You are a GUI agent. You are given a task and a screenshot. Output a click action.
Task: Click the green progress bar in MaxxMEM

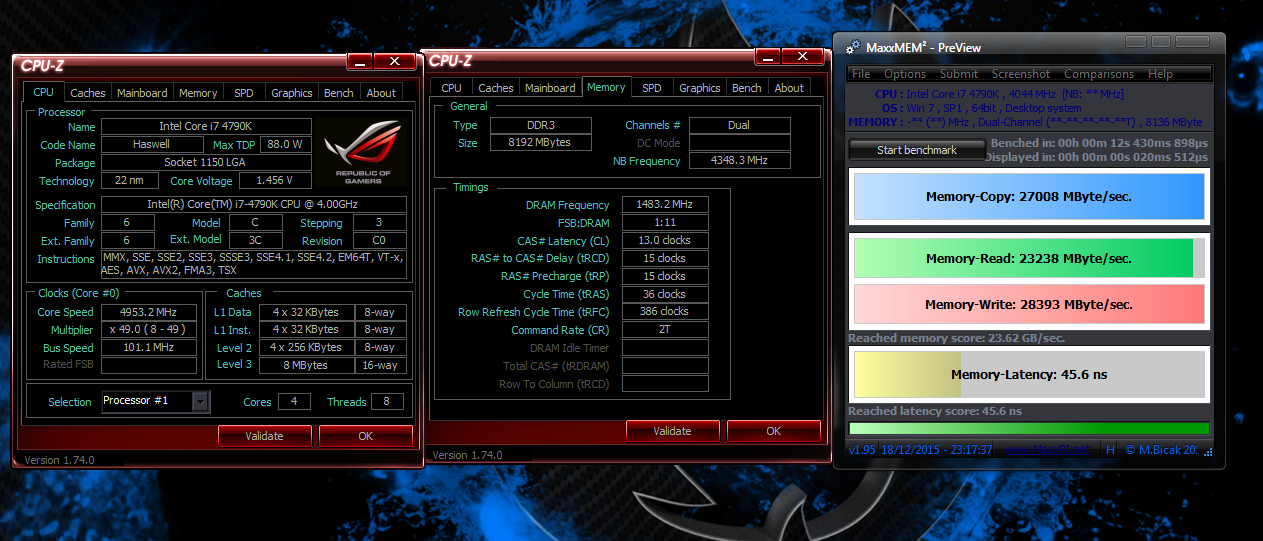coord(1029,429)
